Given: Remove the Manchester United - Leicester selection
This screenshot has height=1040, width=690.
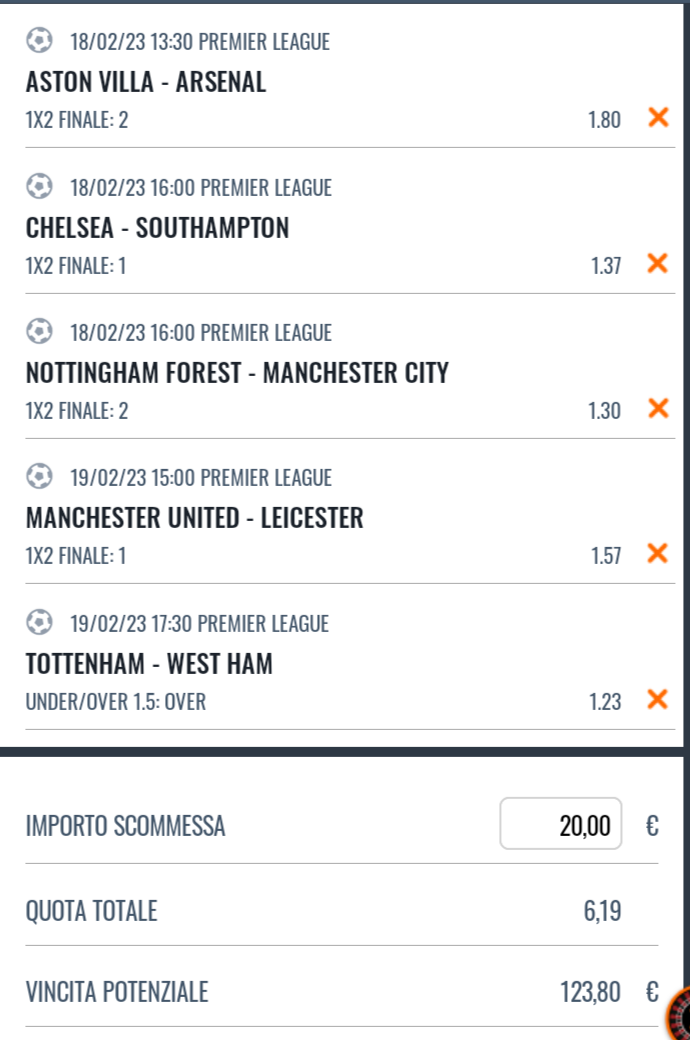Looking at the screenshot, I should pos(657,554).
